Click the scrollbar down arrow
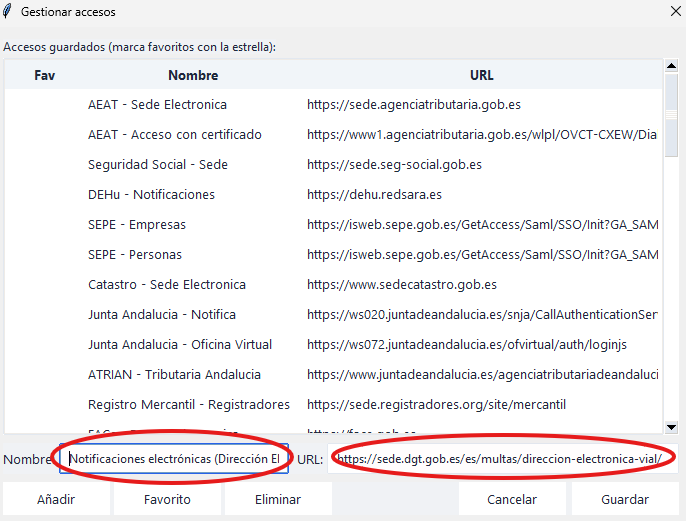The height and width of the screenshot is (521, 686). coord(671,427)
